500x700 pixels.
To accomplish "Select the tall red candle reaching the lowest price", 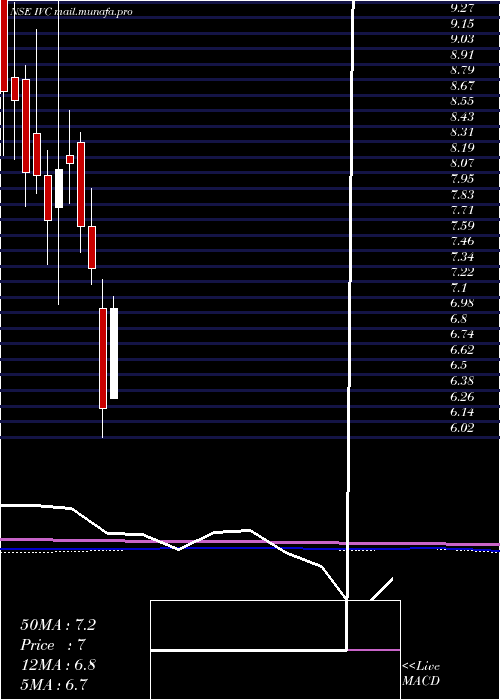I will 103,358.
